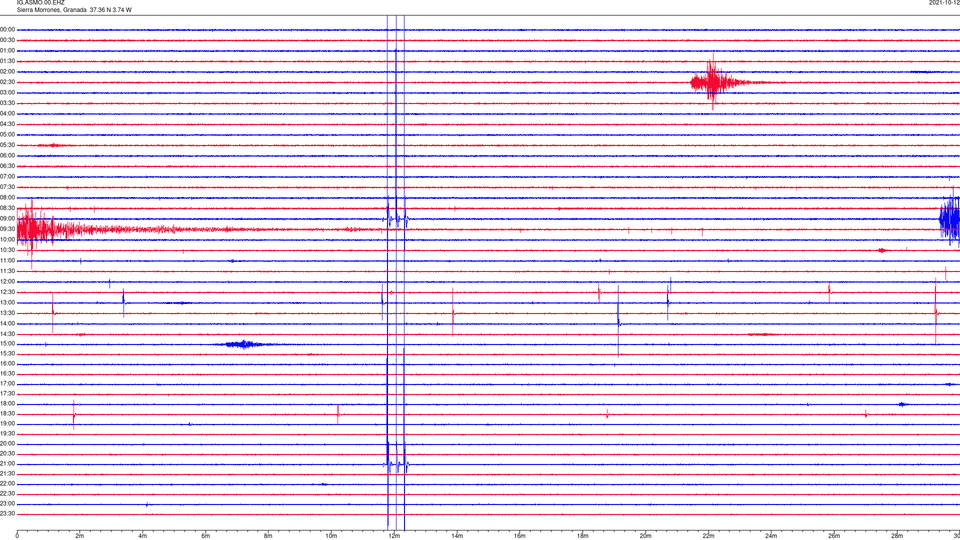Select the 01:00 row label
The width and height of the screenshot is (960, 540).
point(7,50)
